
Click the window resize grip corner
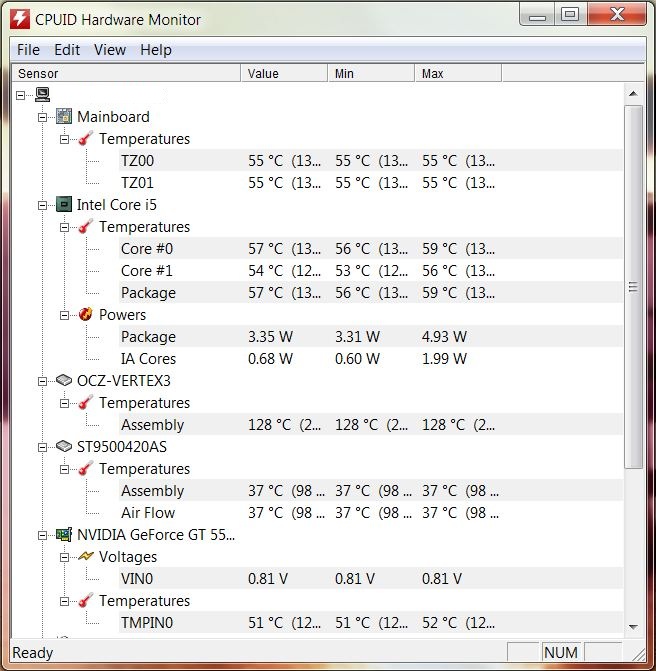[x=639, y=654]
